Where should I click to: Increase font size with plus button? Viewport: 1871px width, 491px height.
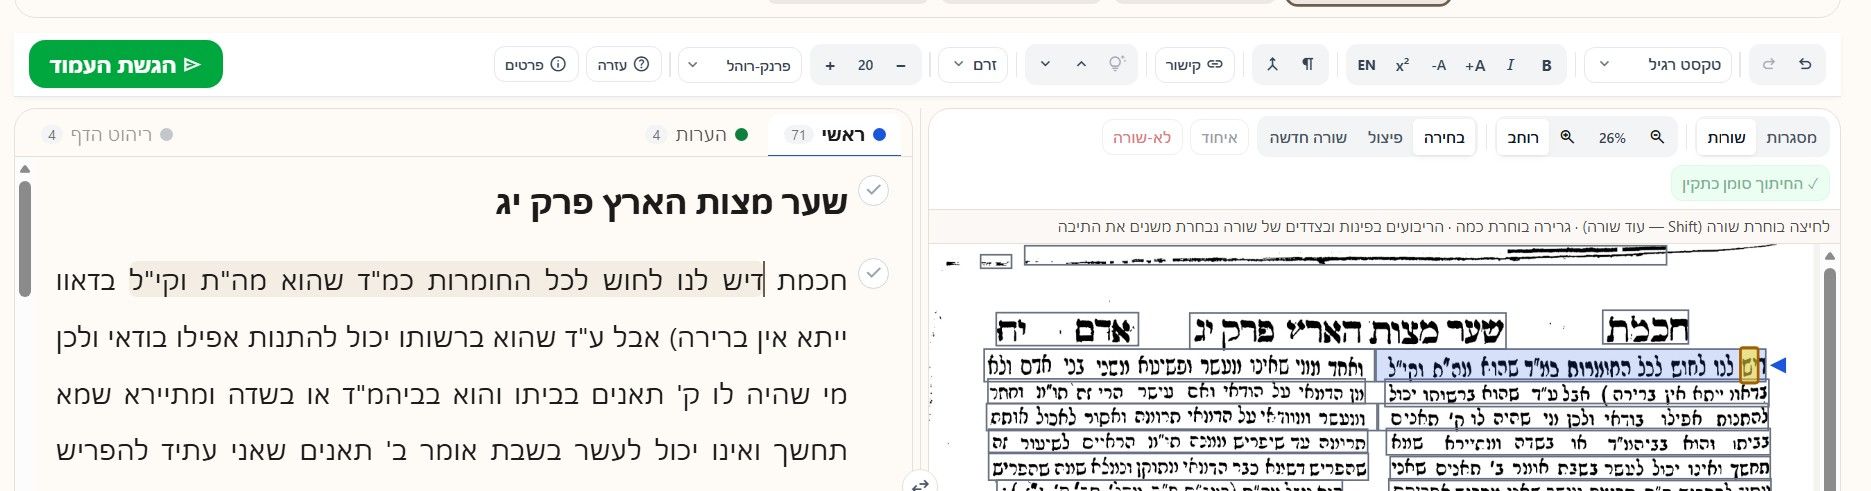830,65
